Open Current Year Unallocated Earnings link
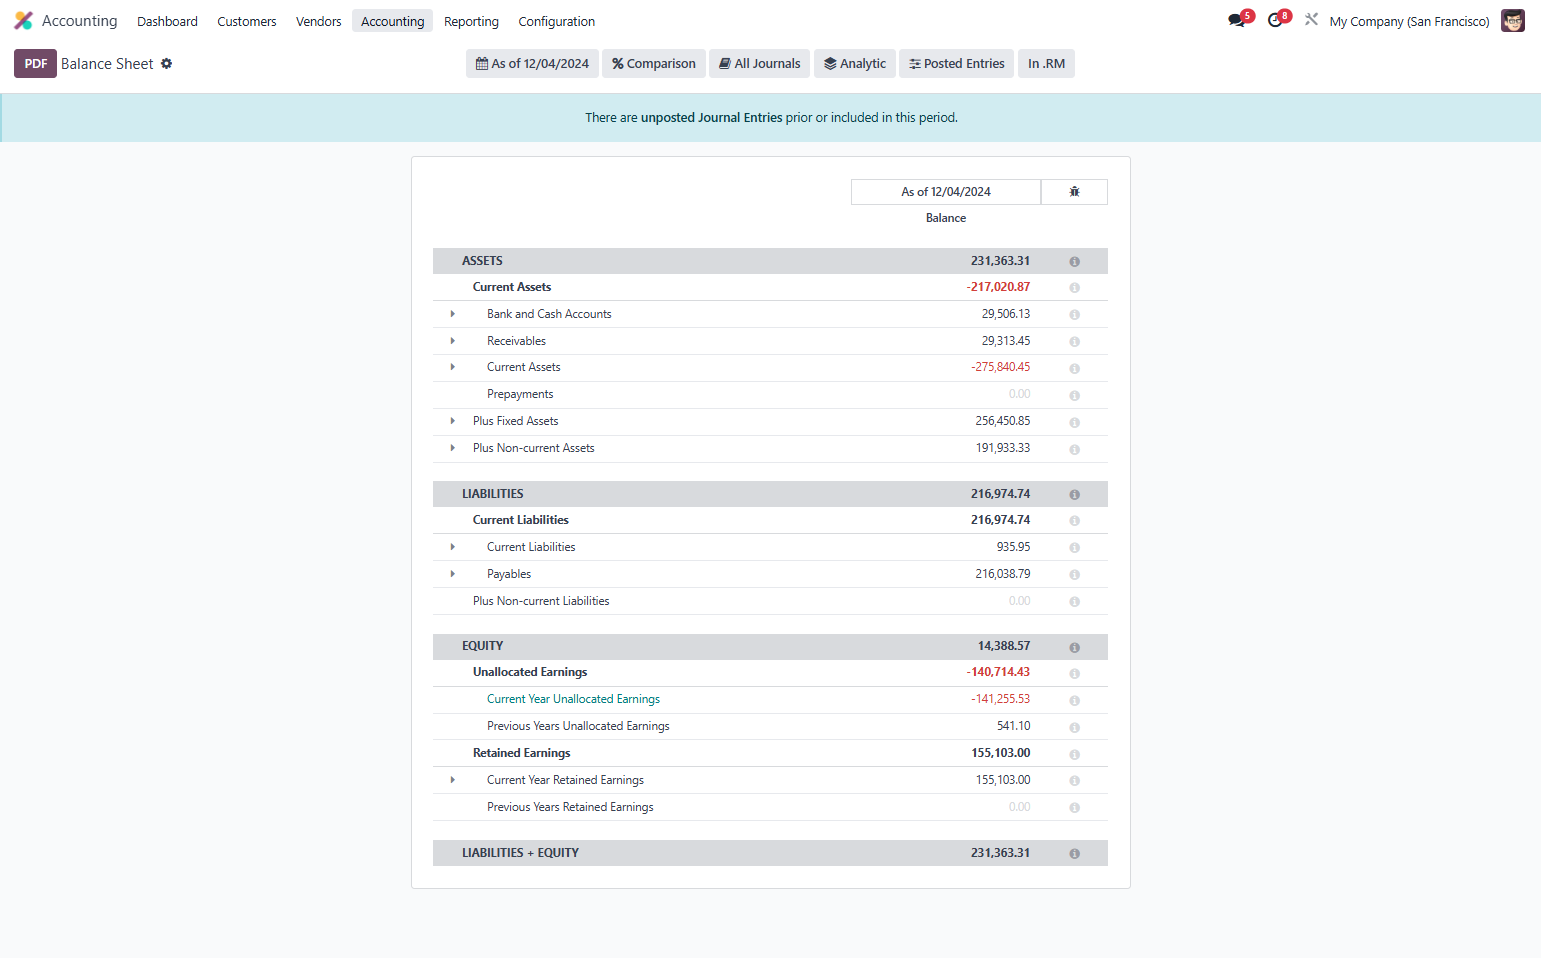This screenshot has width=1541, height=958. [x=573, y=699]
